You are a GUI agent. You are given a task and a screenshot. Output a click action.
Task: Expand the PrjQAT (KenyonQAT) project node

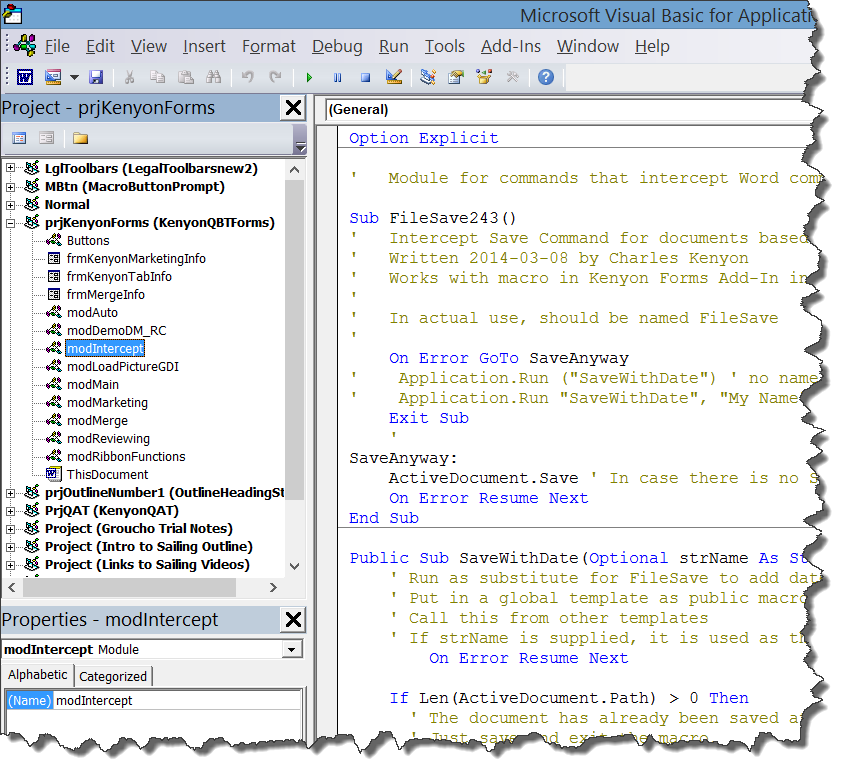pyautogui.click(x=10, y=511)
